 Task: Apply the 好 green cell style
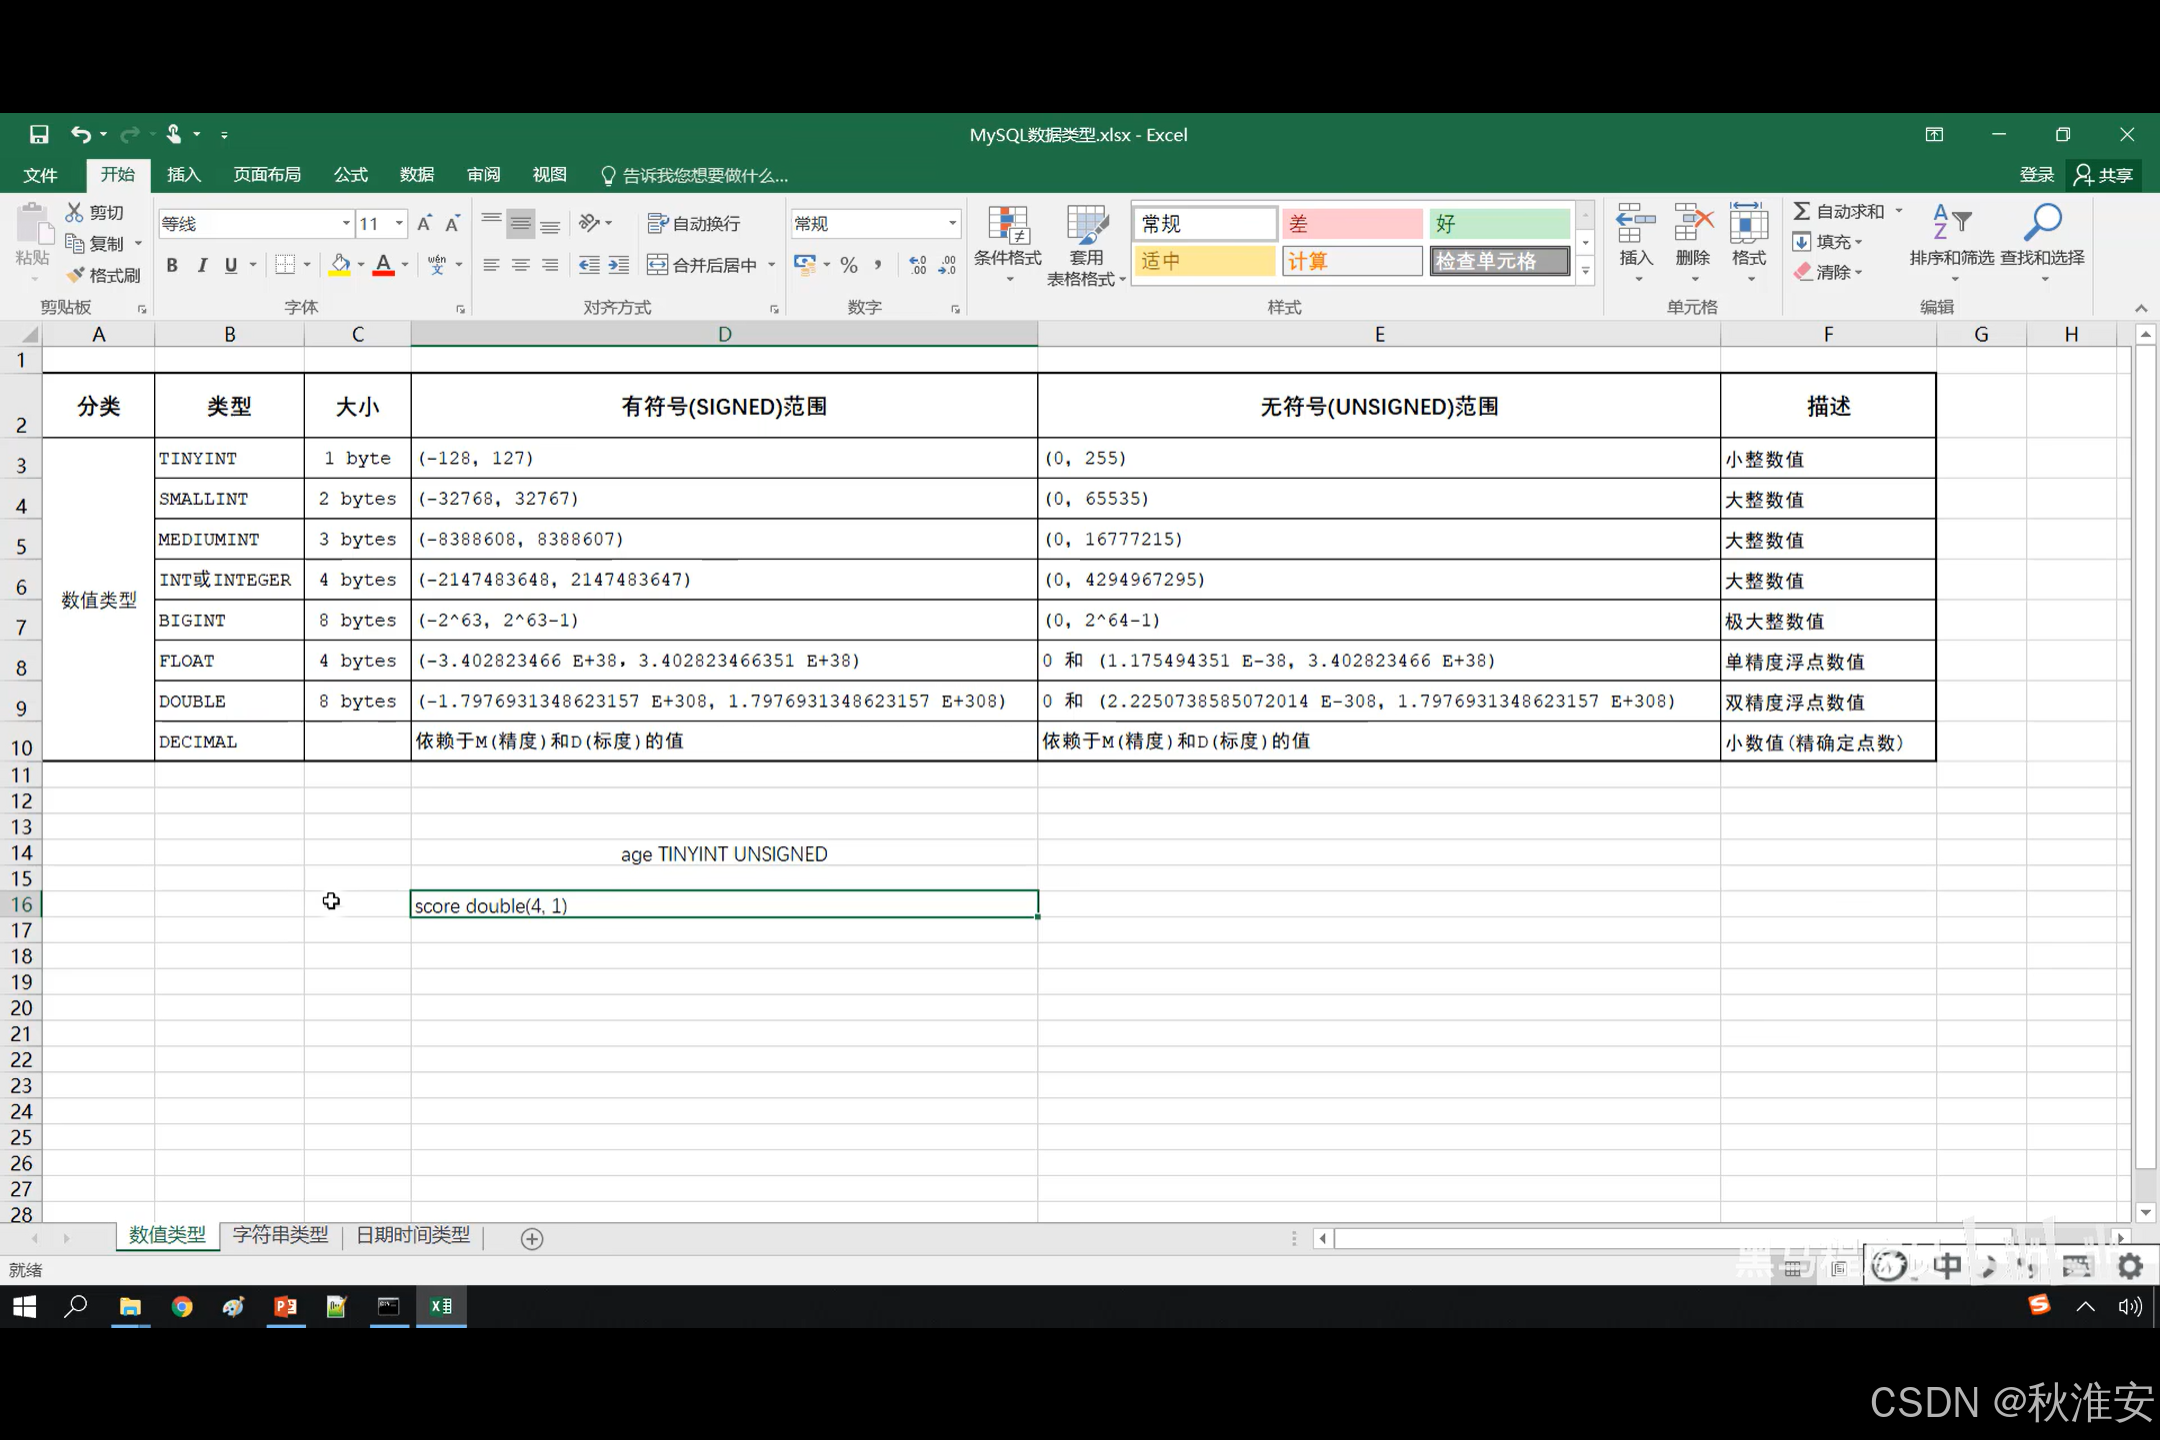1498,223
